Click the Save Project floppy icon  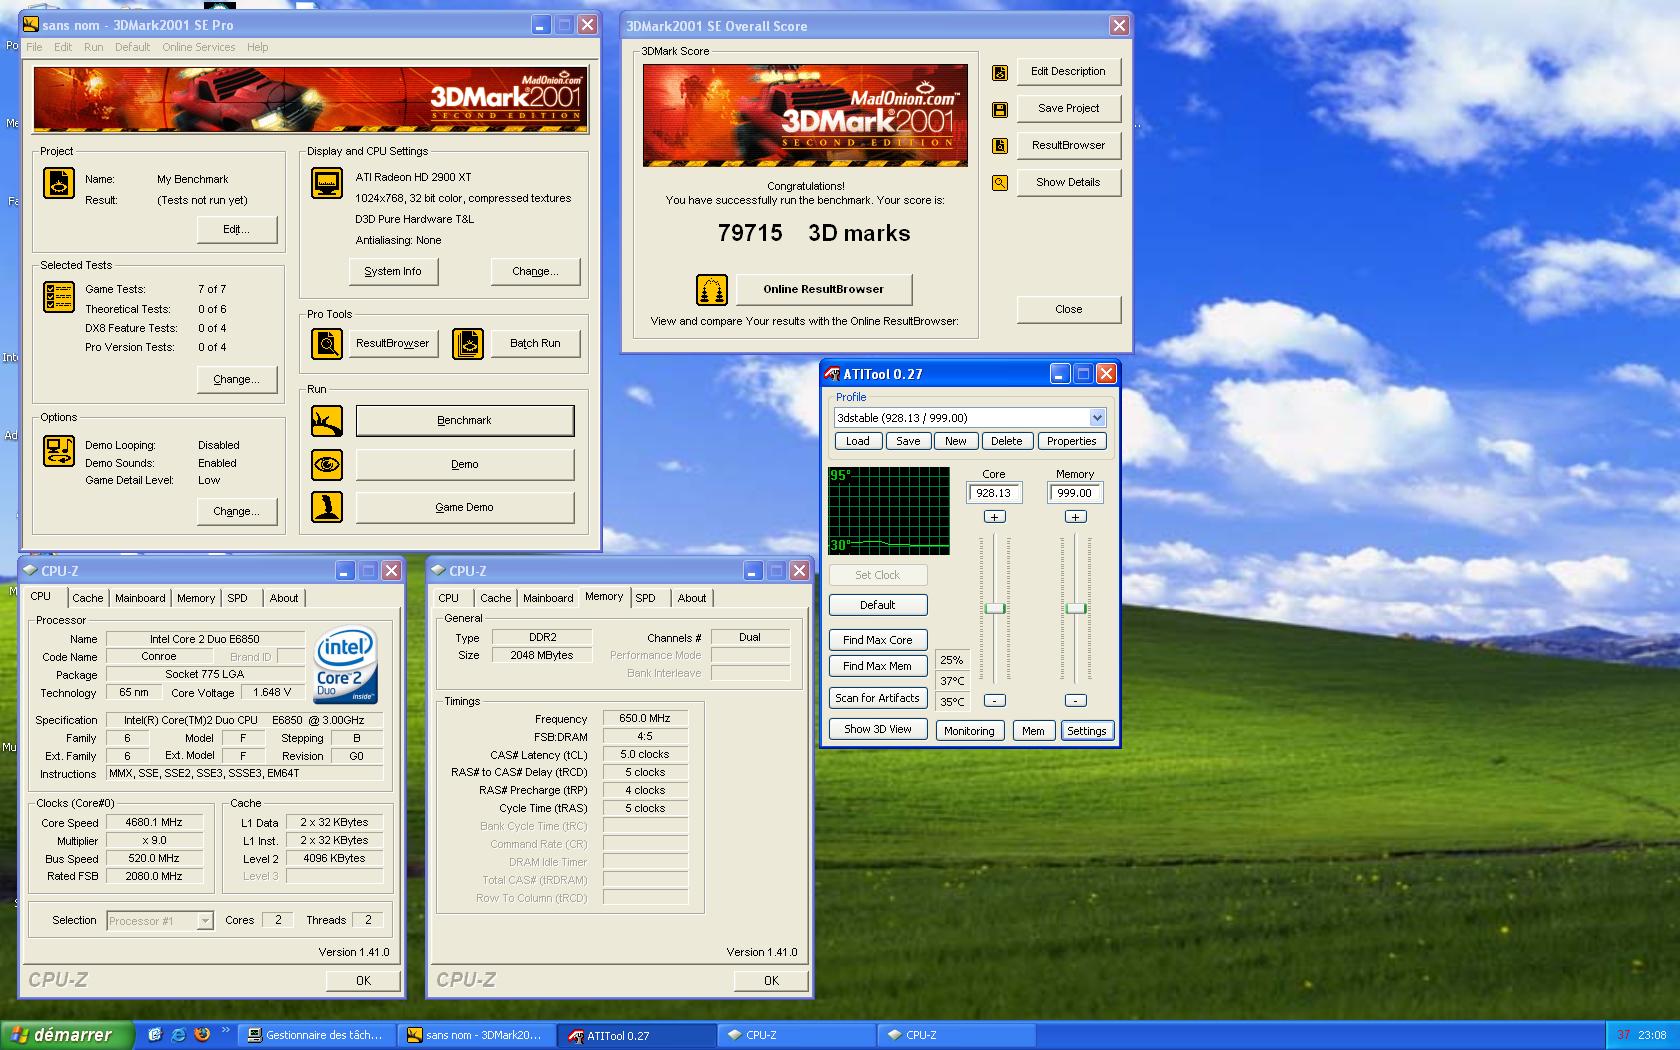tap(1000, 109)
